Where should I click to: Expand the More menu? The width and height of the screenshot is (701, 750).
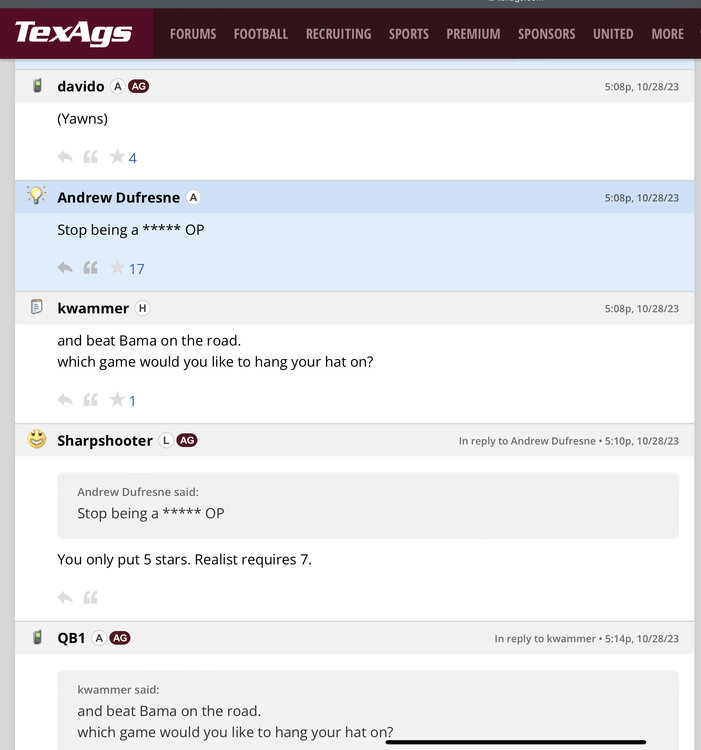[667, 34]
